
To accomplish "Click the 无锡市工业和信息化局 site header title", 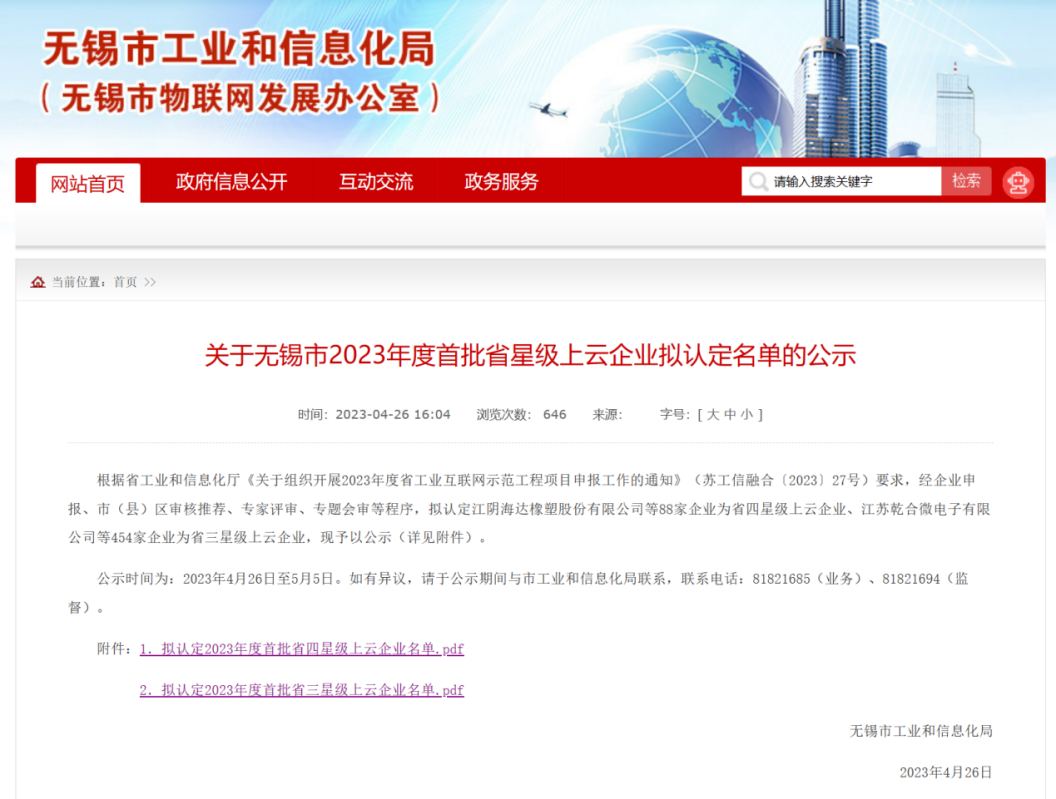I will pyautogui.click(x=239, y=49).
